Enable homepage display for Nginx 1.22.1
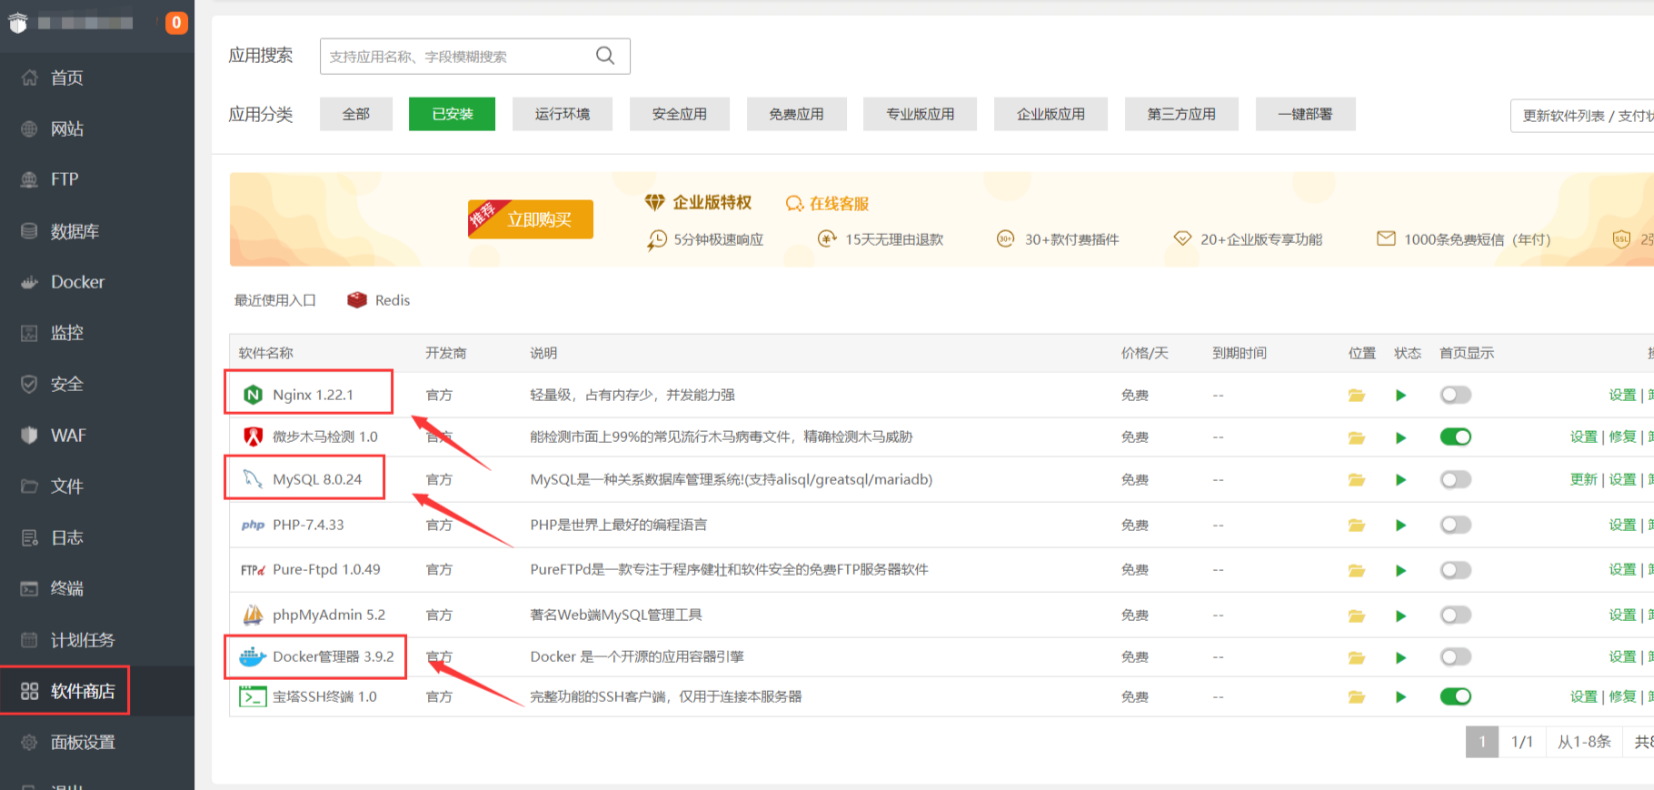 [x=1456, y=395]
